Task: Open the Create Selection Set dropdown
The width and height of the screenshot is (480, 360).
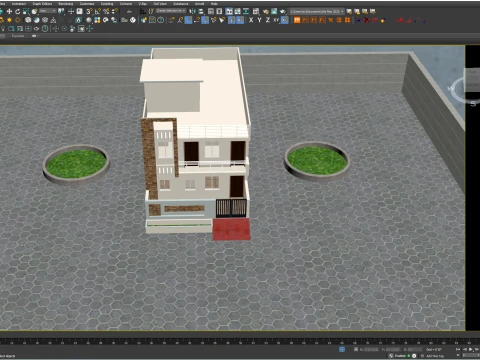Action: 171,11
